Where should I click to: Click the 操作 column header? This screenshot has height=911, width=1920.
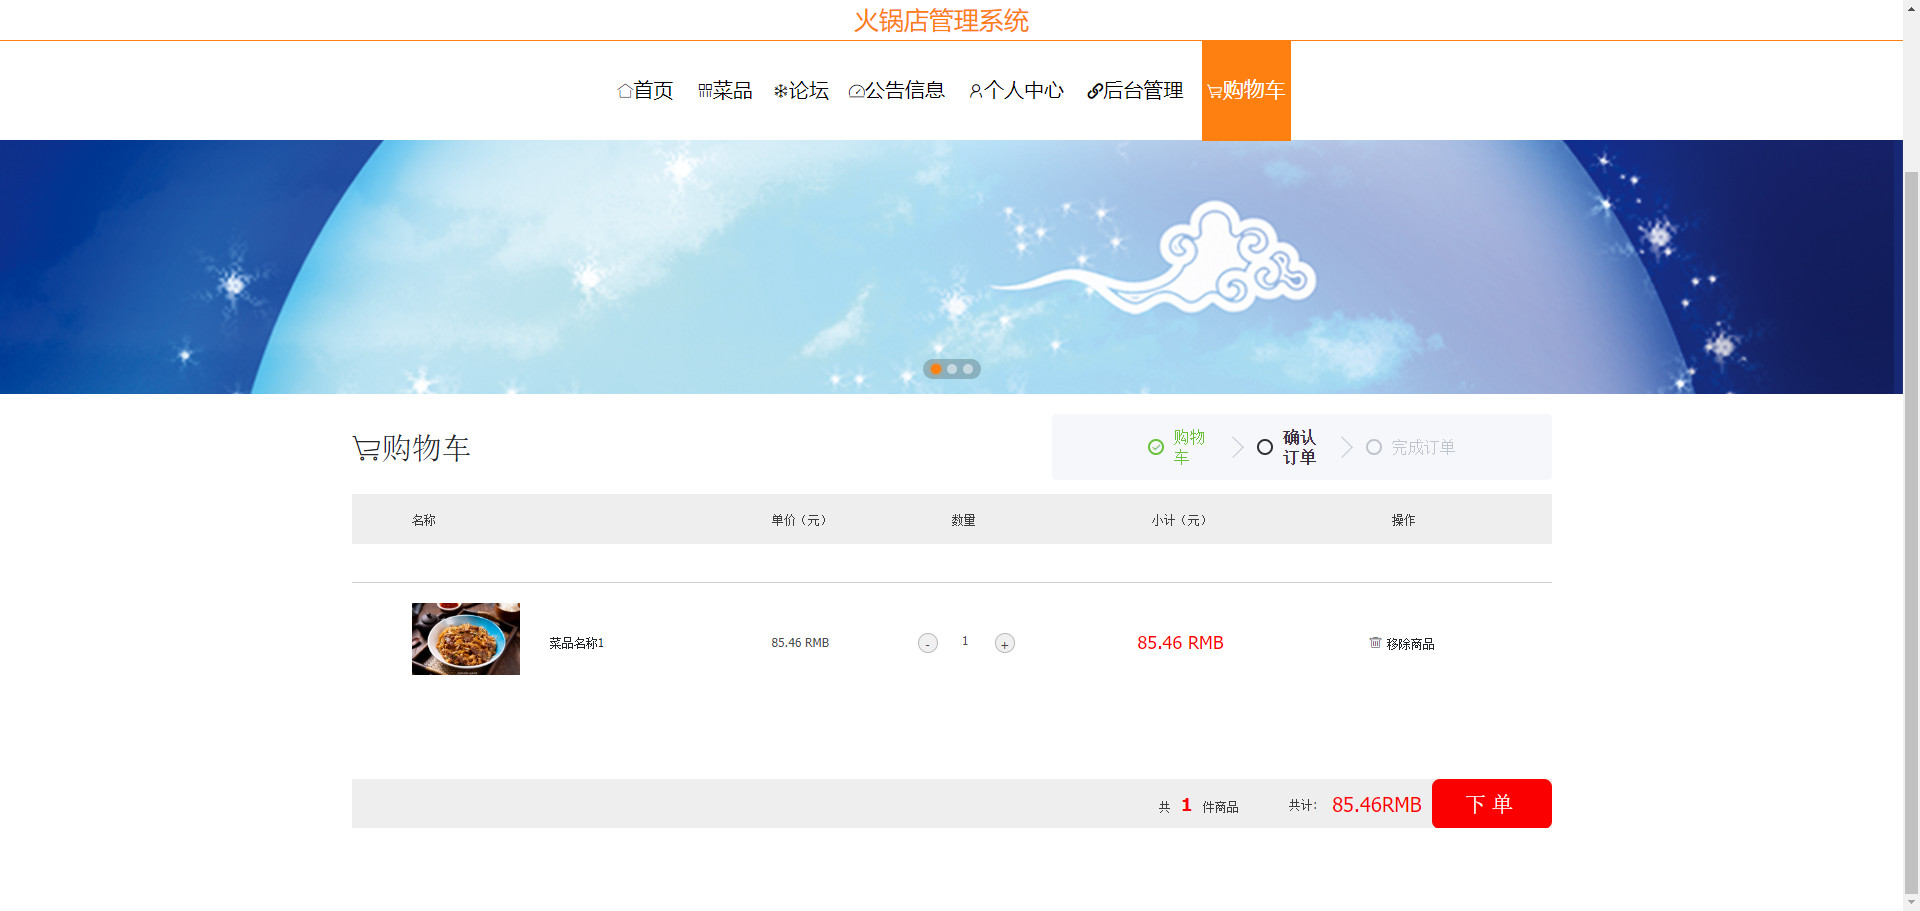pyautogui.click(x=1403, y=520)
